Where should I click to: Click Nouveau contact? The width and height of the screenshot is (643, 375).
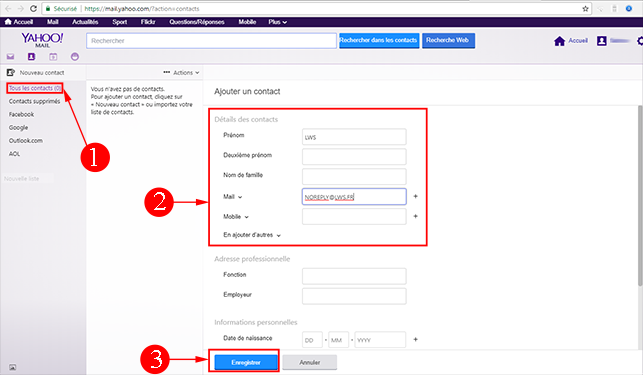coord(42,73)
